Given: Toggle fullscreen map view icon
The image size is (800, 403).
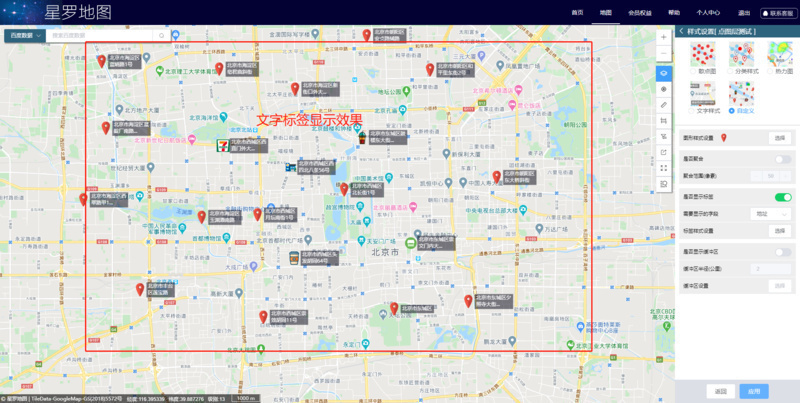Looking at the screenshot, I should tap(664, 168).
